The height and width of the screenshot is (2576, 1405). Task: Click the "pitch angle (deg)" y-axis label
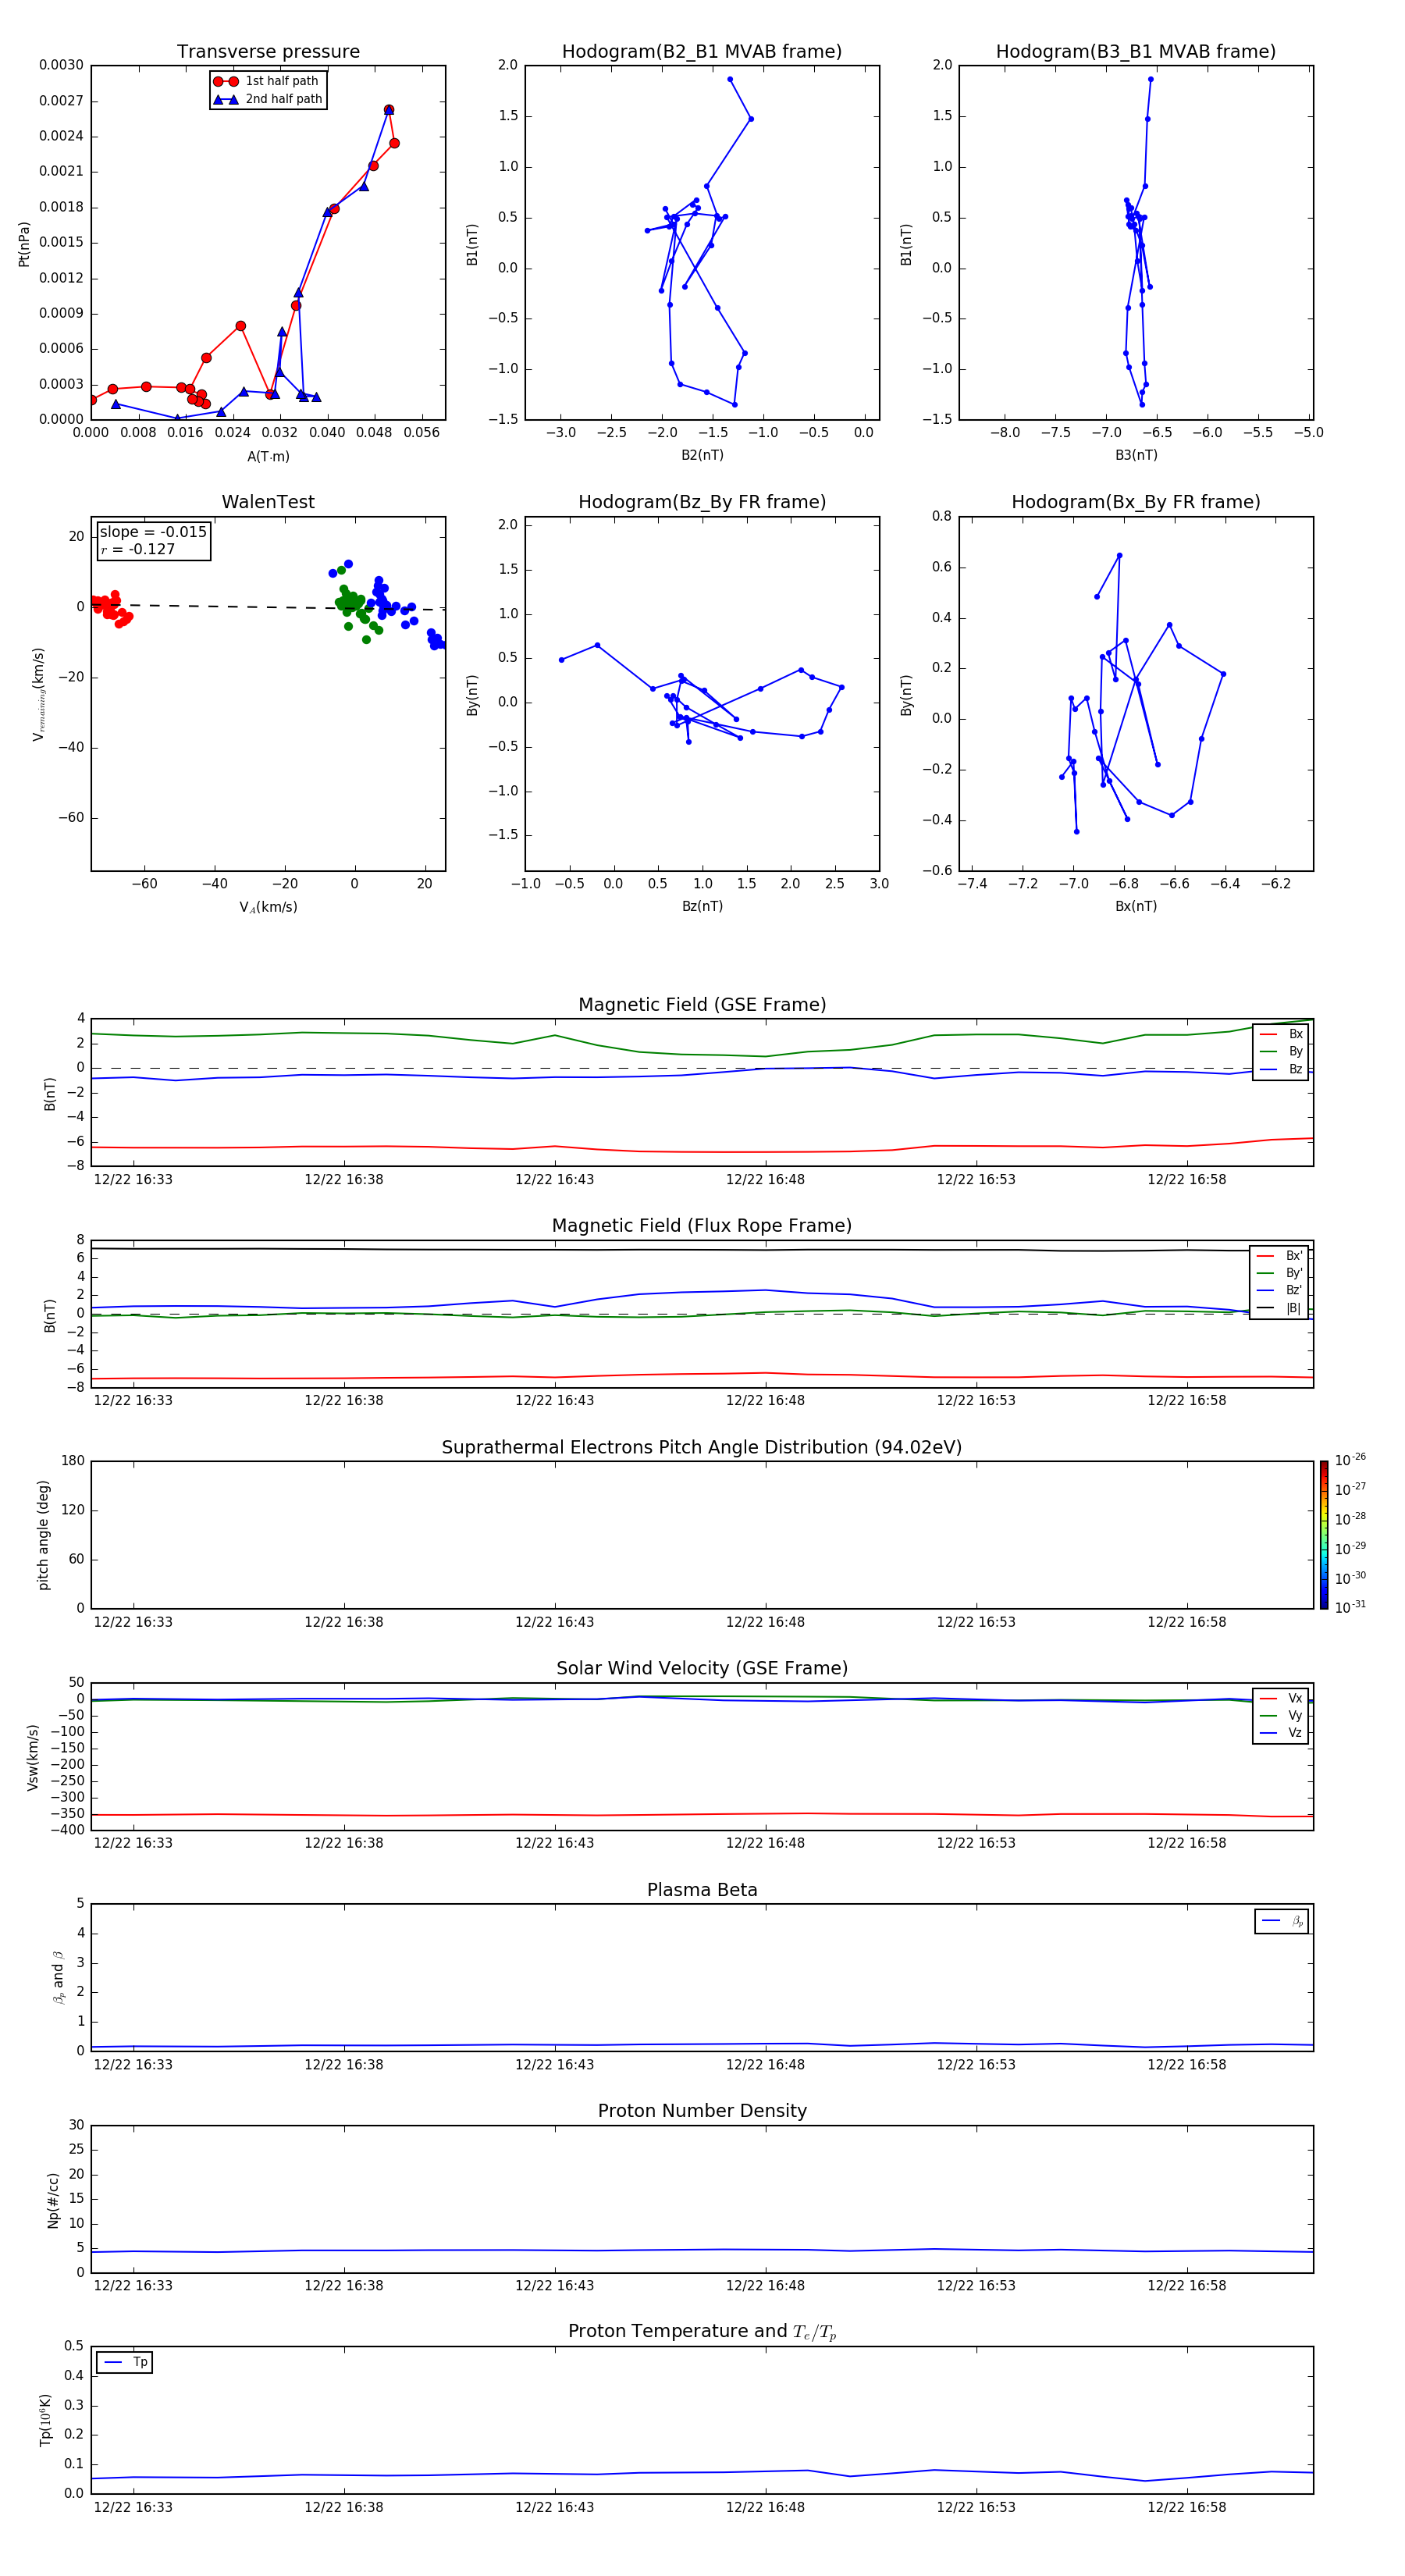[43, 1535]
